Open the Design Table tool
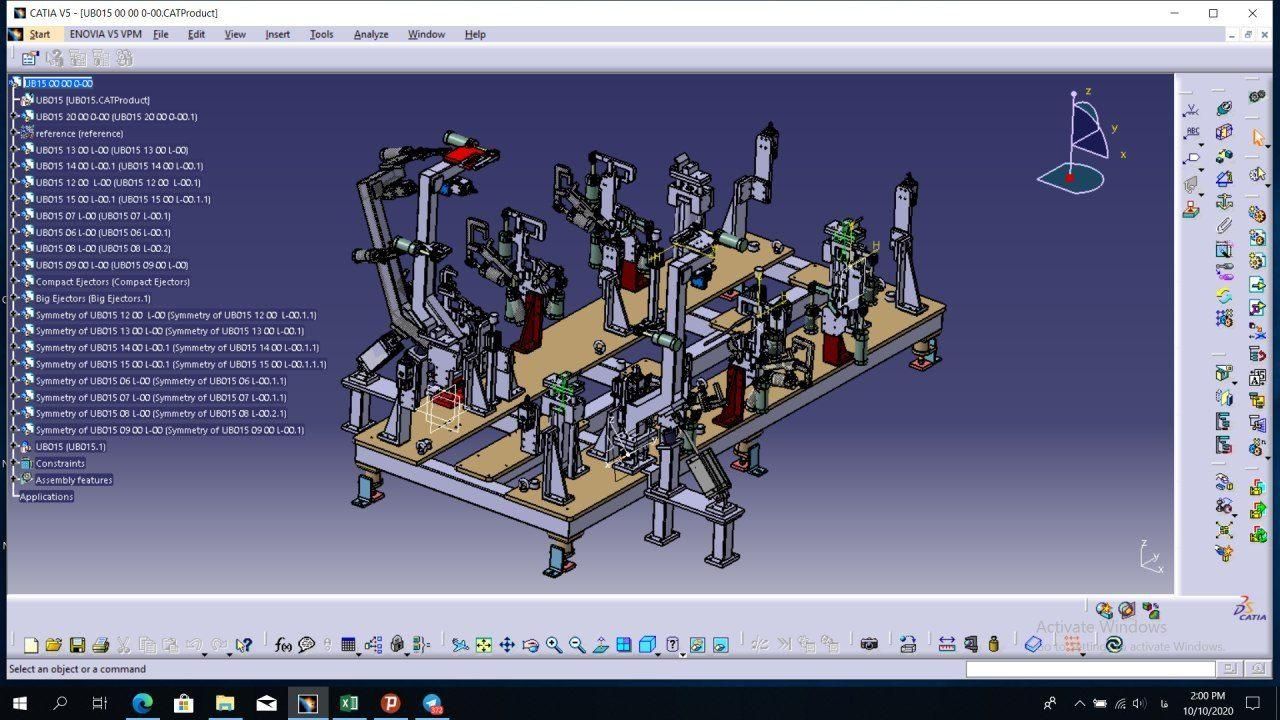This screenshot has height=720, width=1280. [x=348, y=645]
